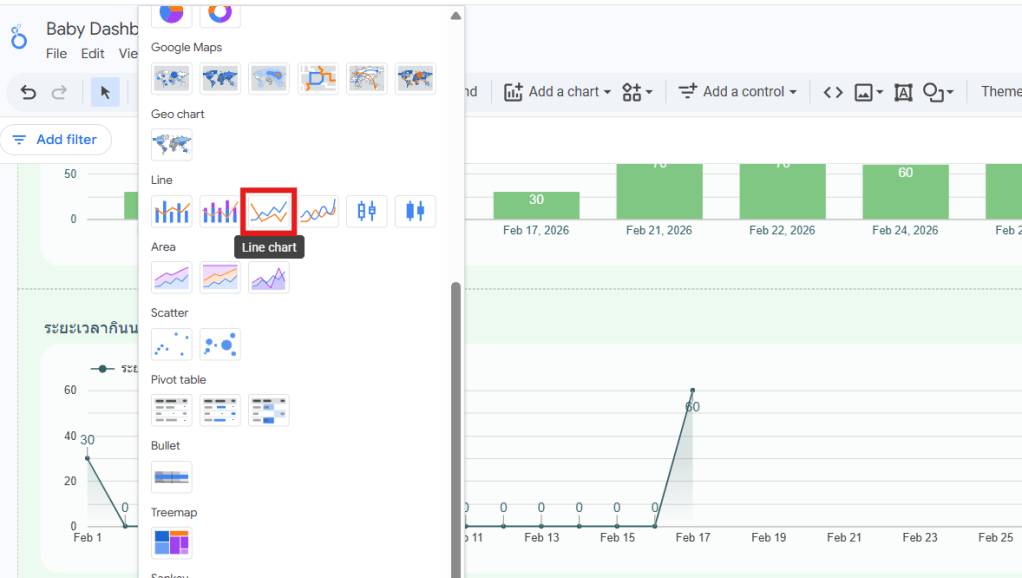Screen dimensions: 1022x578
Task: Pick the Geo chart thumbnail
Action: [171, 145]
